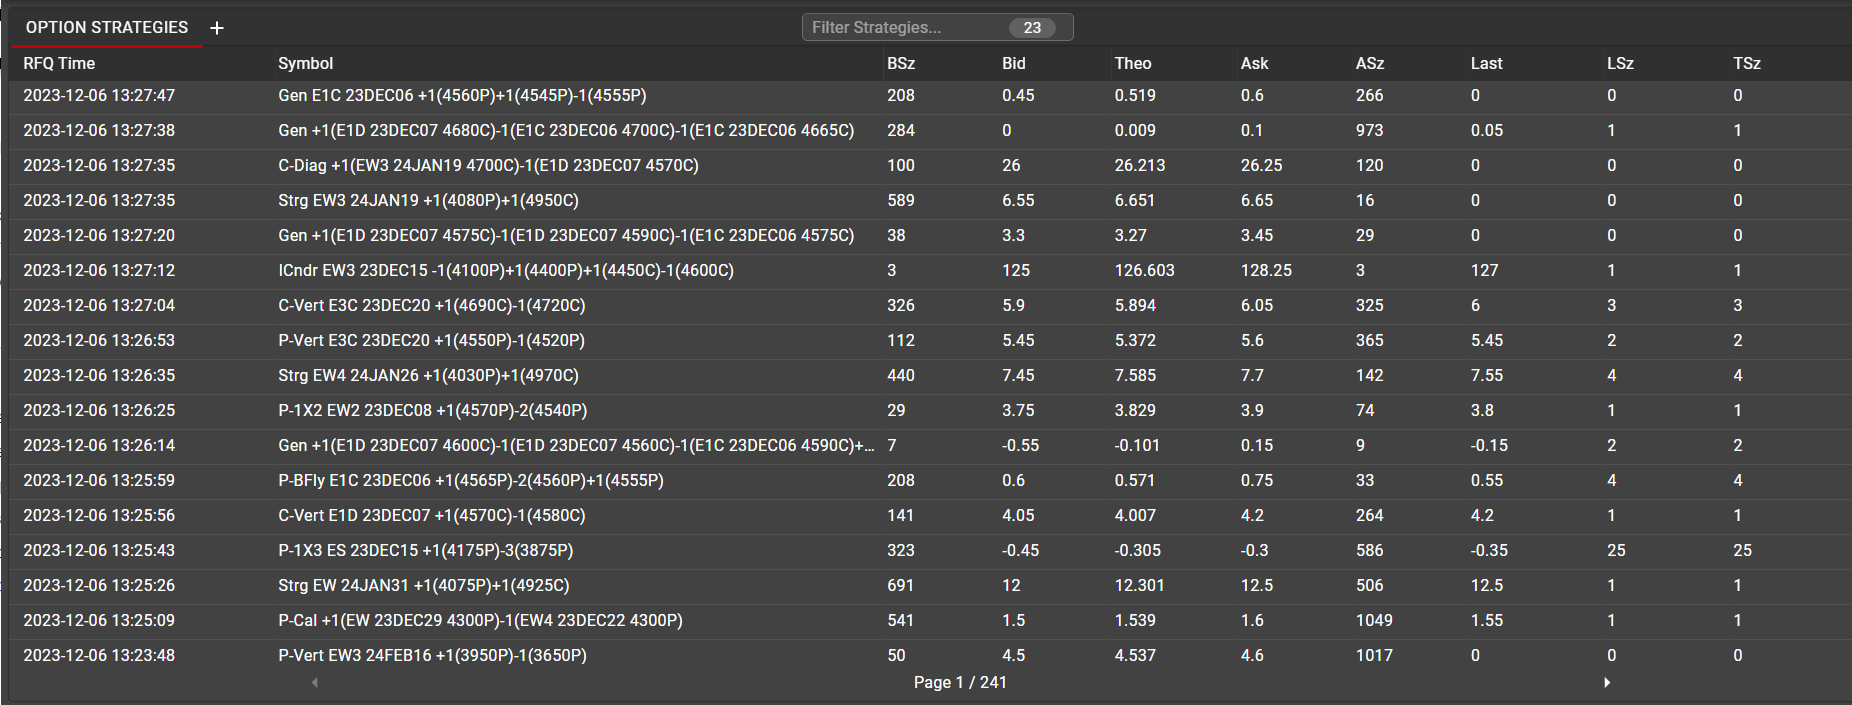
Task: Sort by the TSz column header
Action: [x=1746, y=63]
